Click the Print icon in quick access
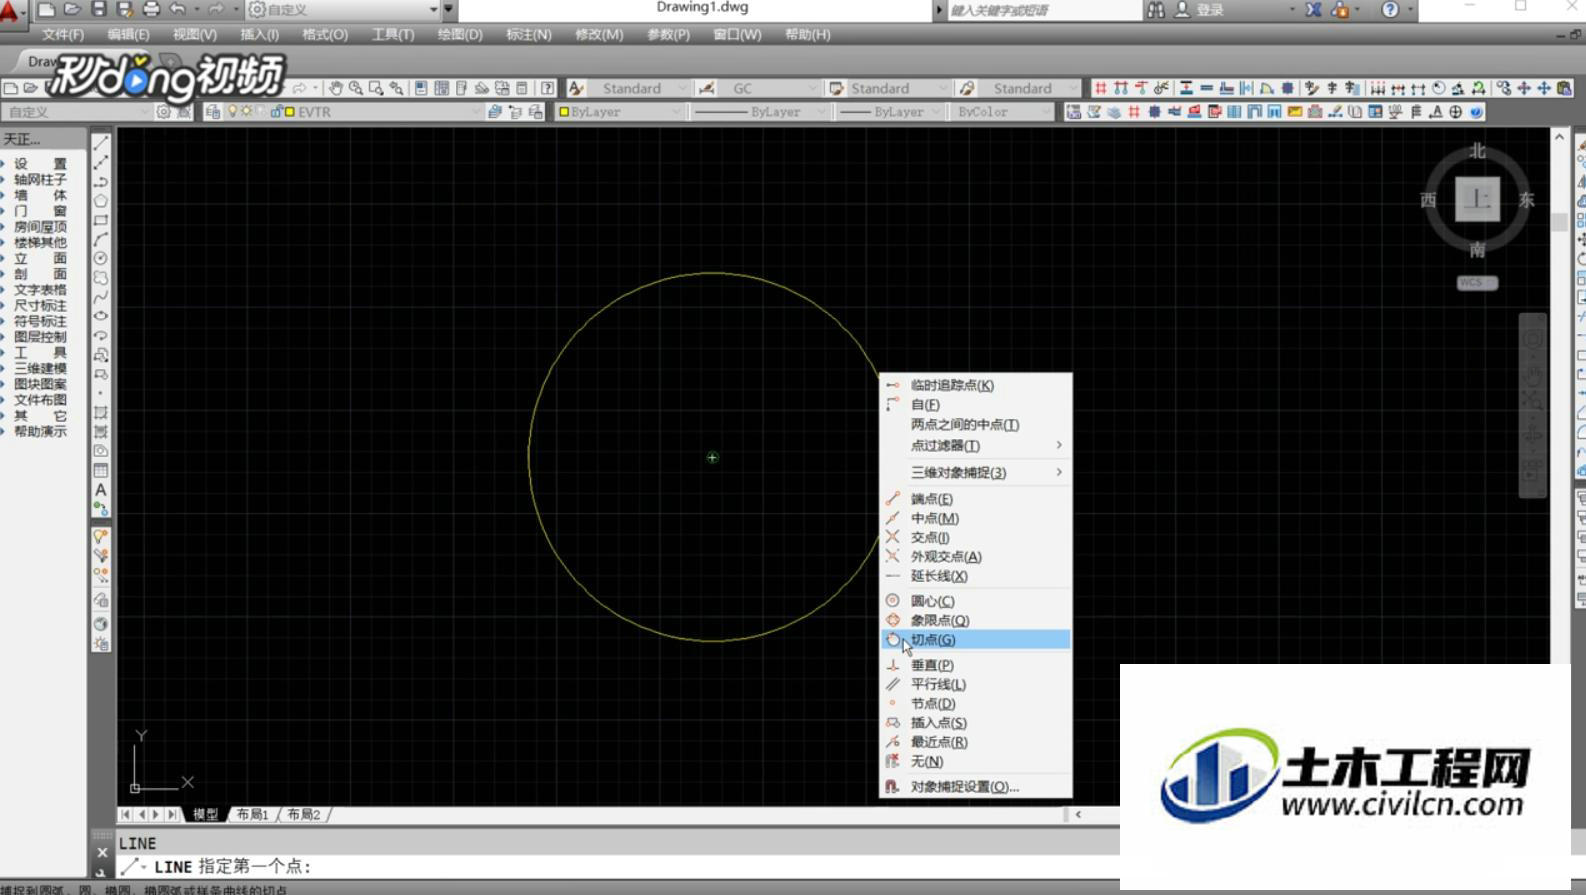Screen dimensions: 1586x895 151,9
